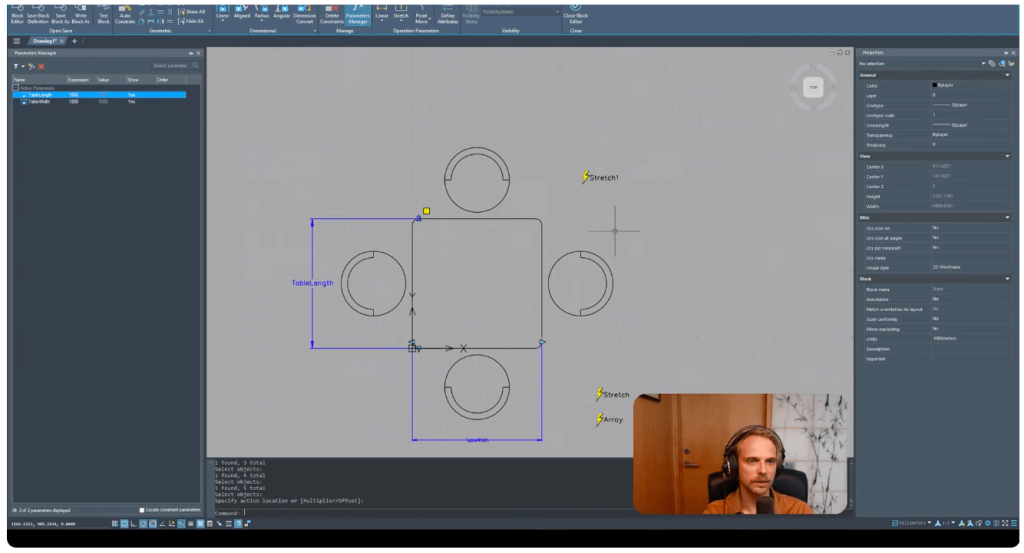Click the Stretch1 action lightning icon
This screenshot has width=1024, height=553.
coord(586,177)
